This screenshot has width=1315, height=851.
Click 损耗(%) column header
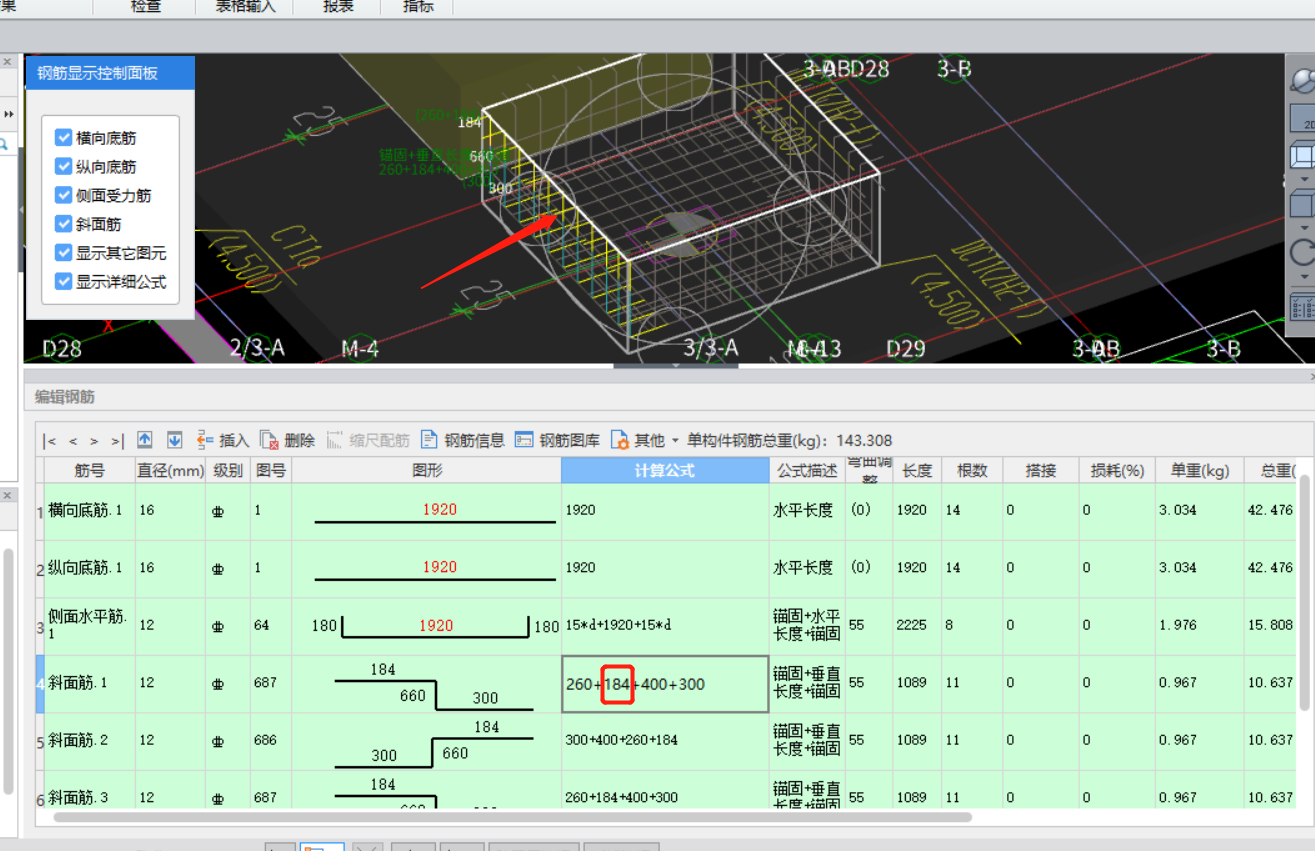[x=1117, y=470]
